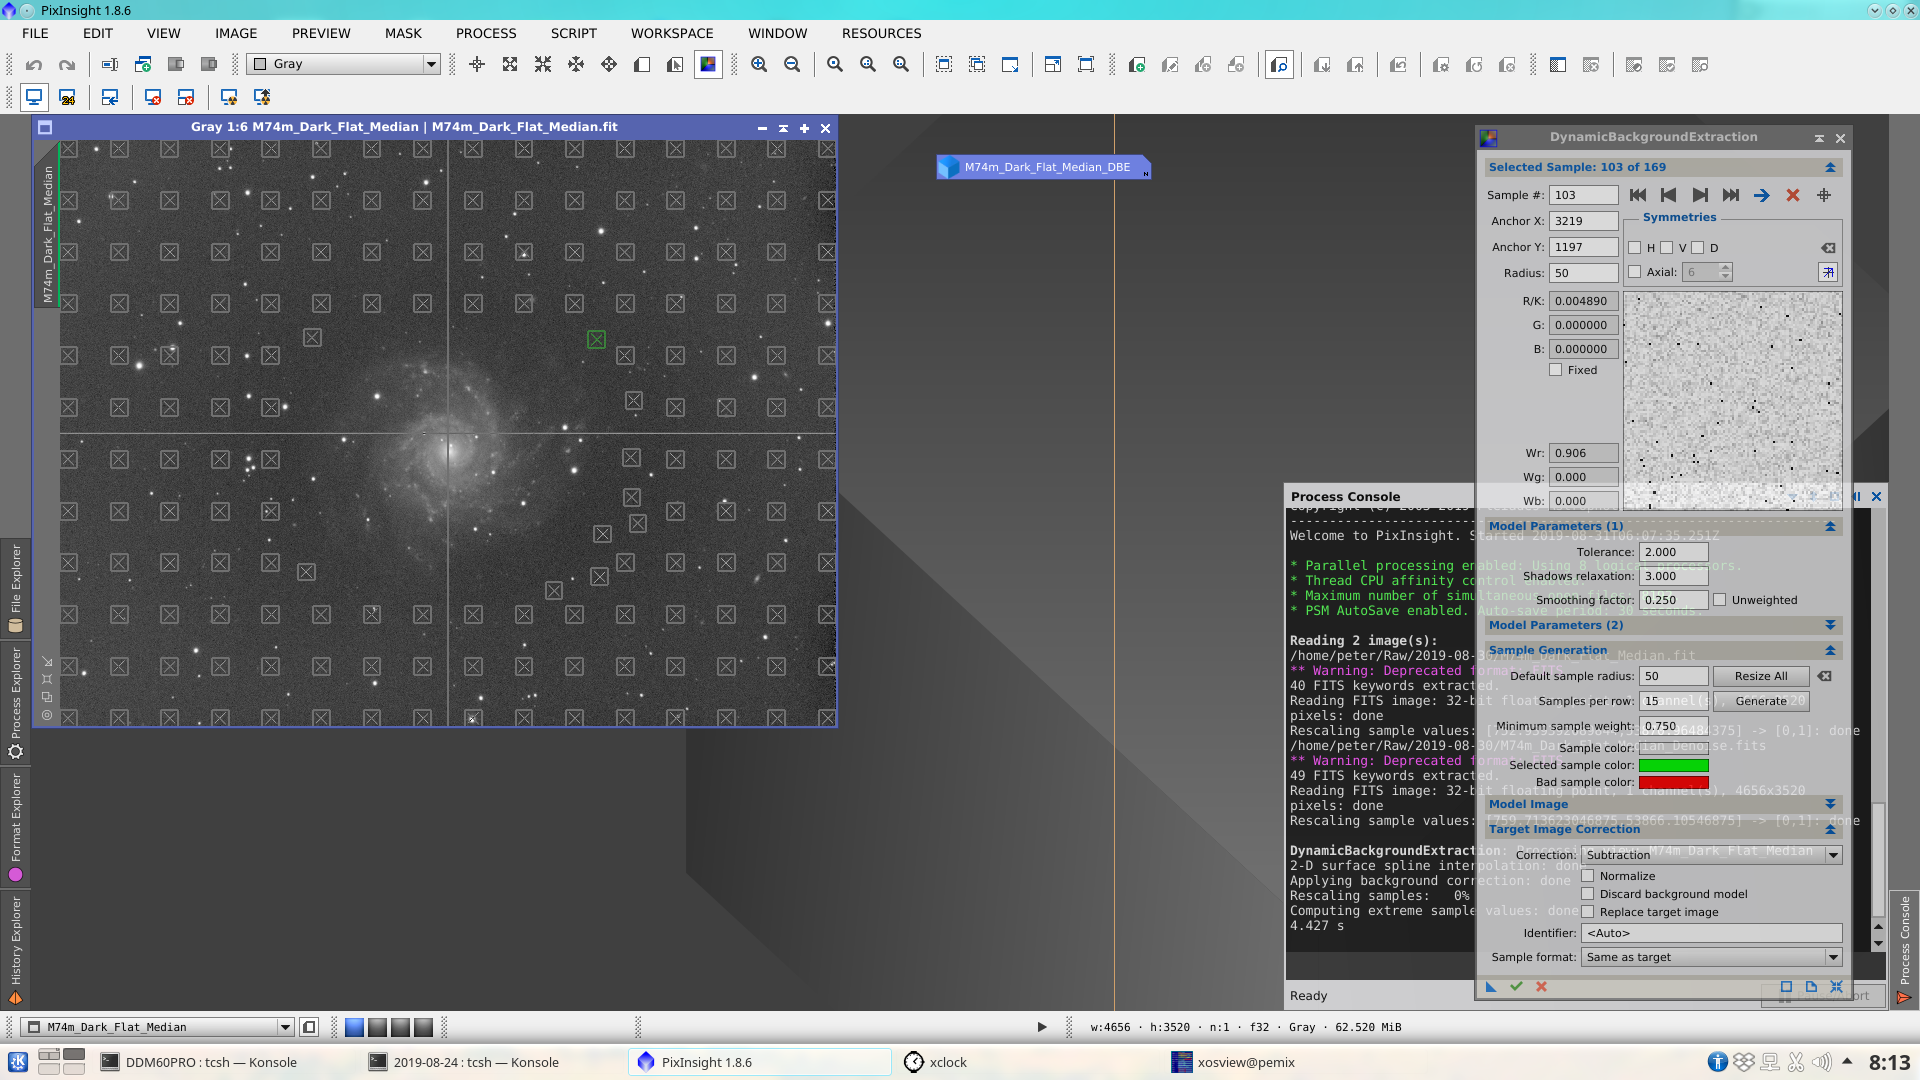Click the undo arrow in main toolbar
Viewport: 1920px width, 1080px height.
pos(34,65)
